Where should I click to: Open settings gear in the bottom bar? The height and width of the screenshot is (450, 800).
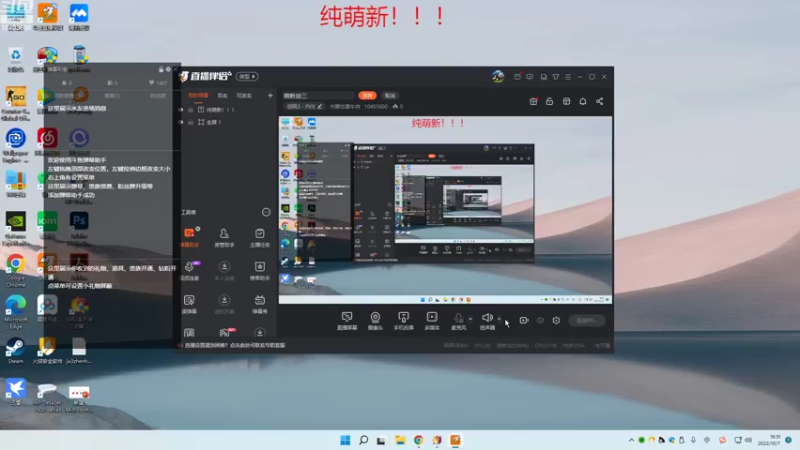pos(556,320)
